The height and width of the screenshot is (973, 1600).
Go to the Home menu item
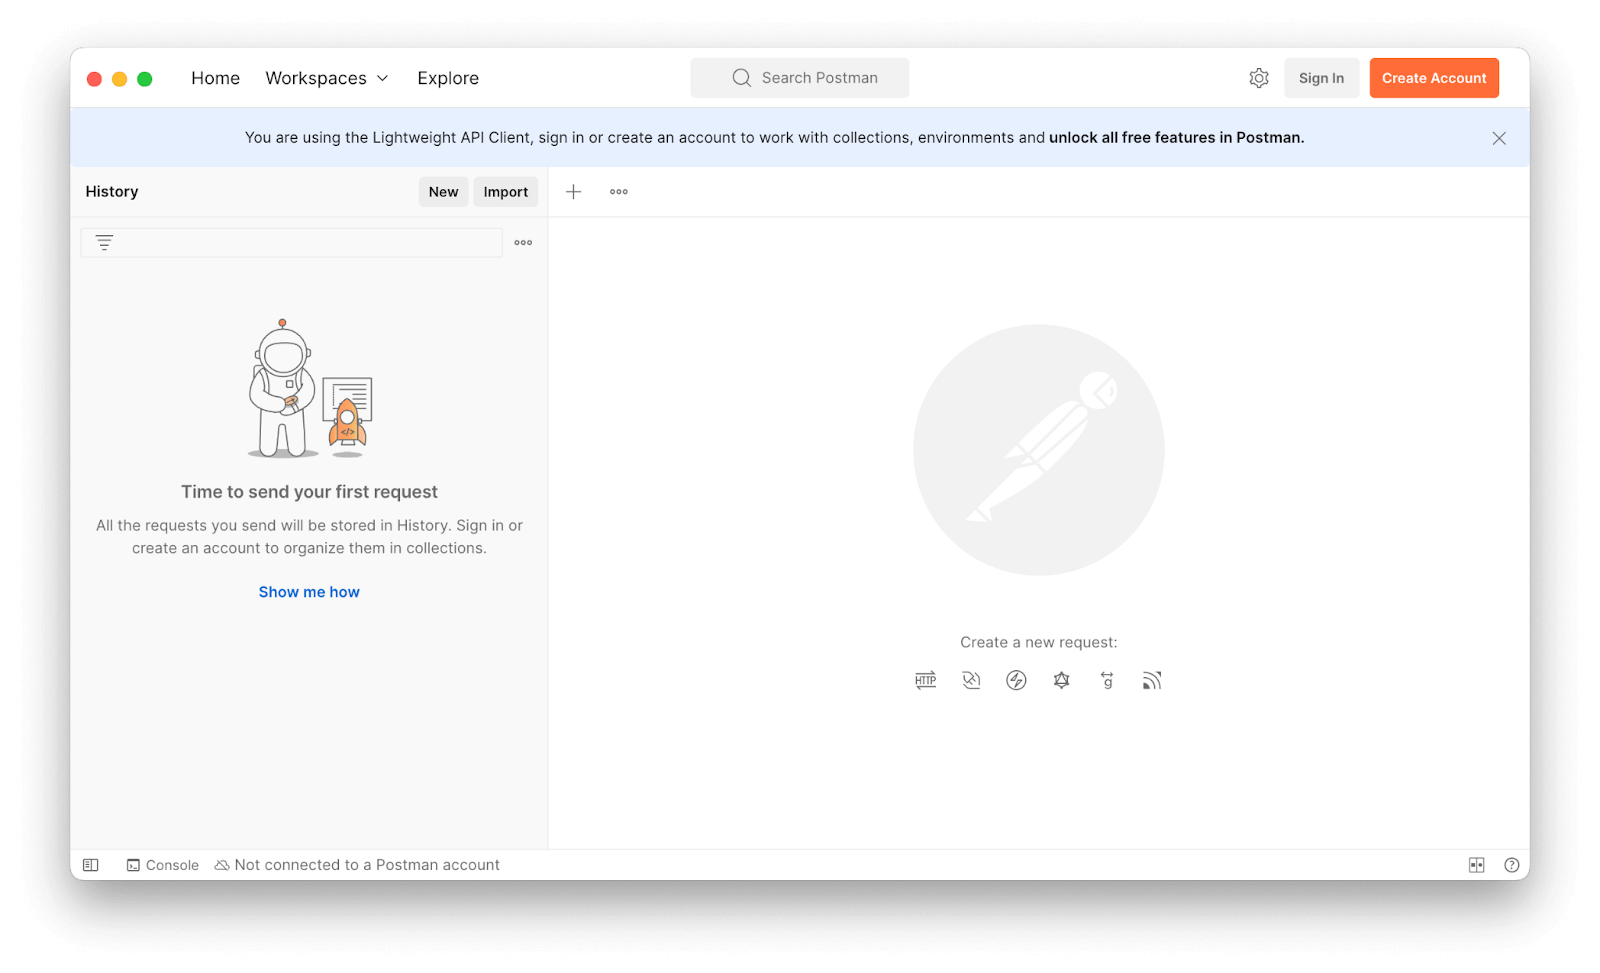click(x=215, y=78)
